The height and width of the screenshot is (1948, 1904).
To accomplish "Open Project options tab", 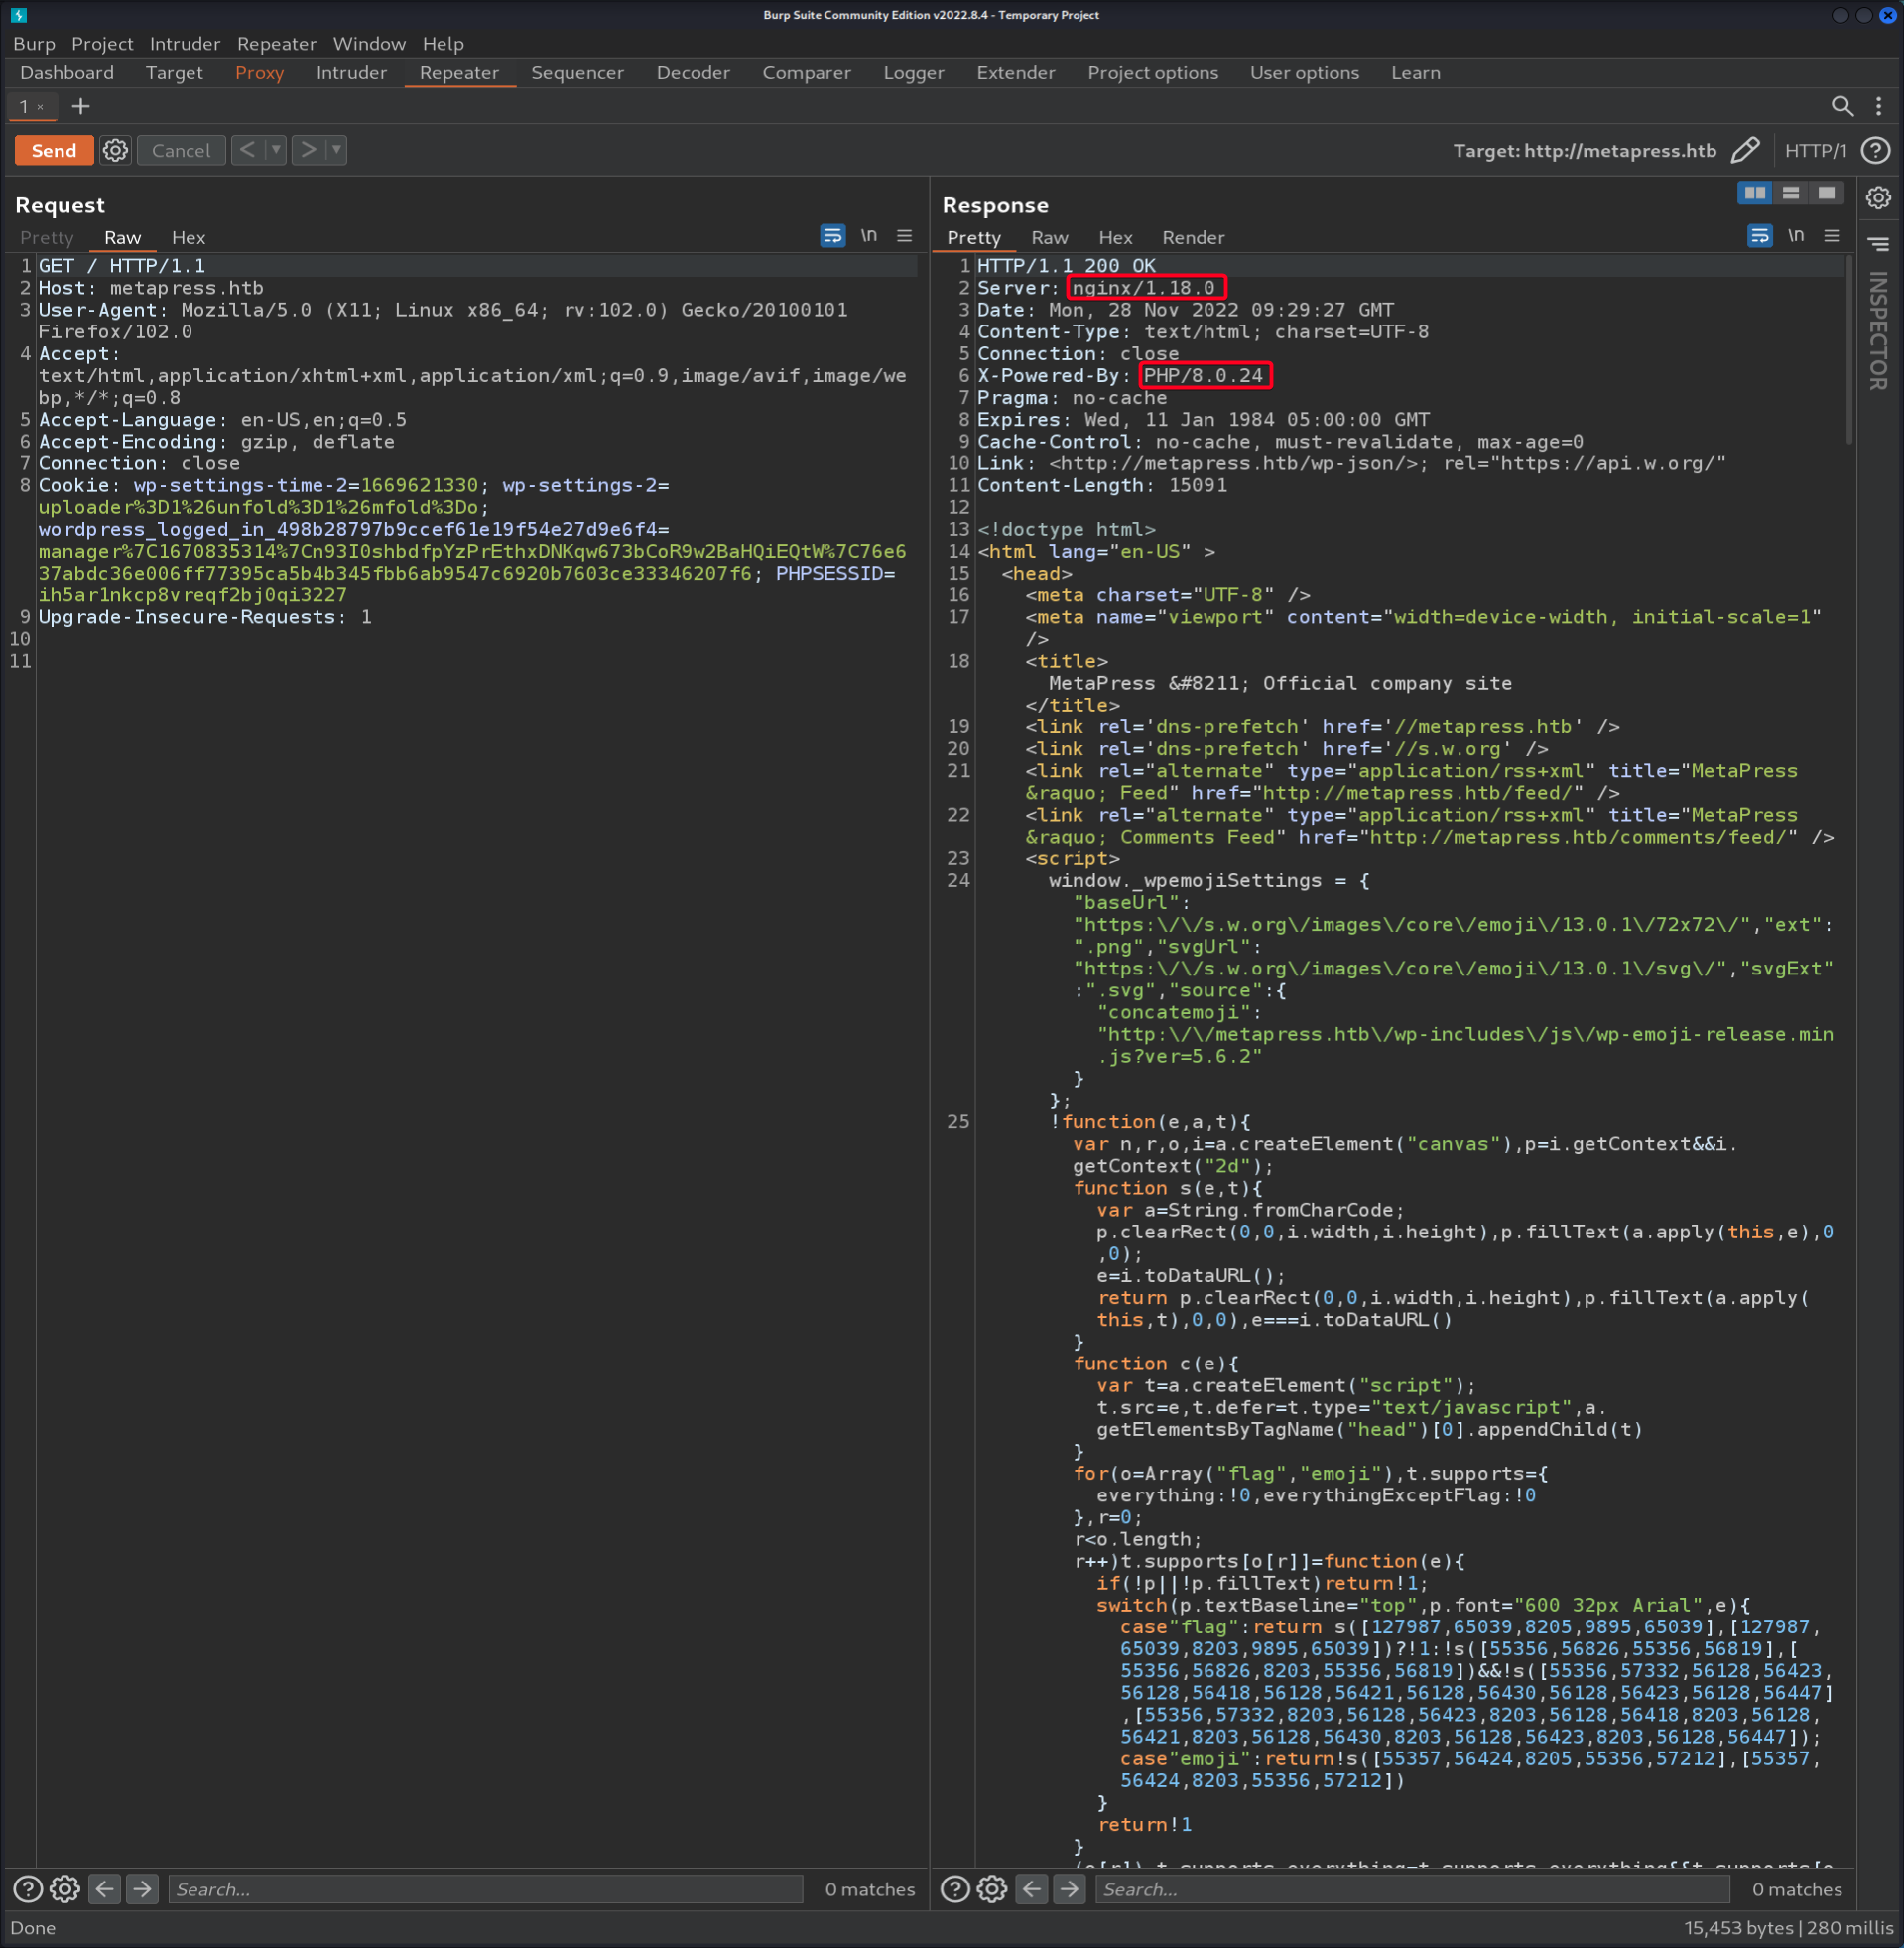I will (1152, 73).
